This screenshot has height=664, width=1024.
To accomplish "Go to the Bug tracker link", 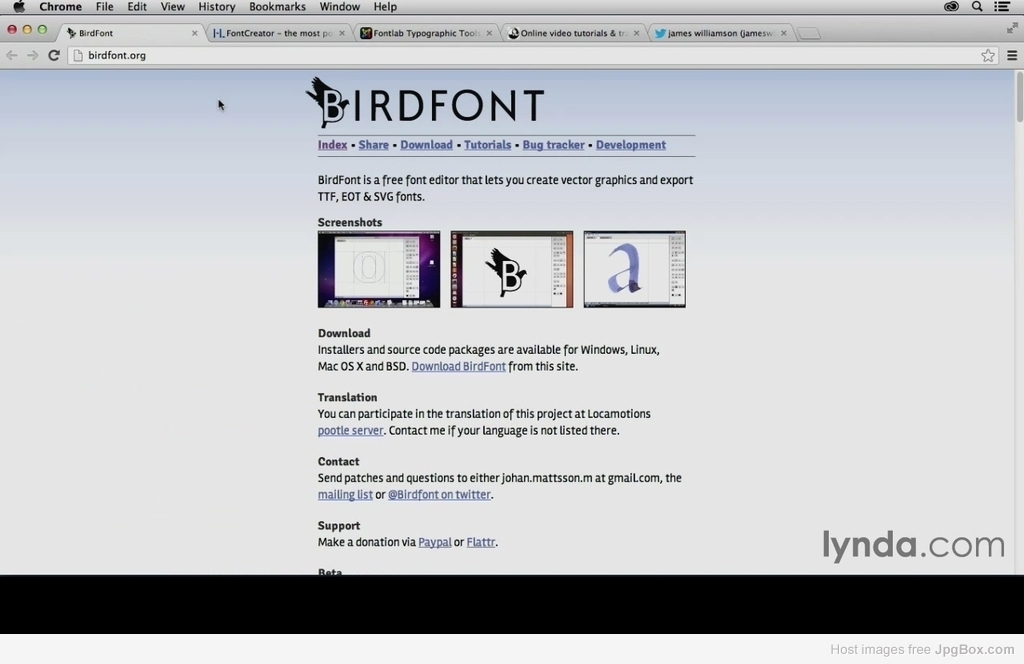I will coord(553,145).
